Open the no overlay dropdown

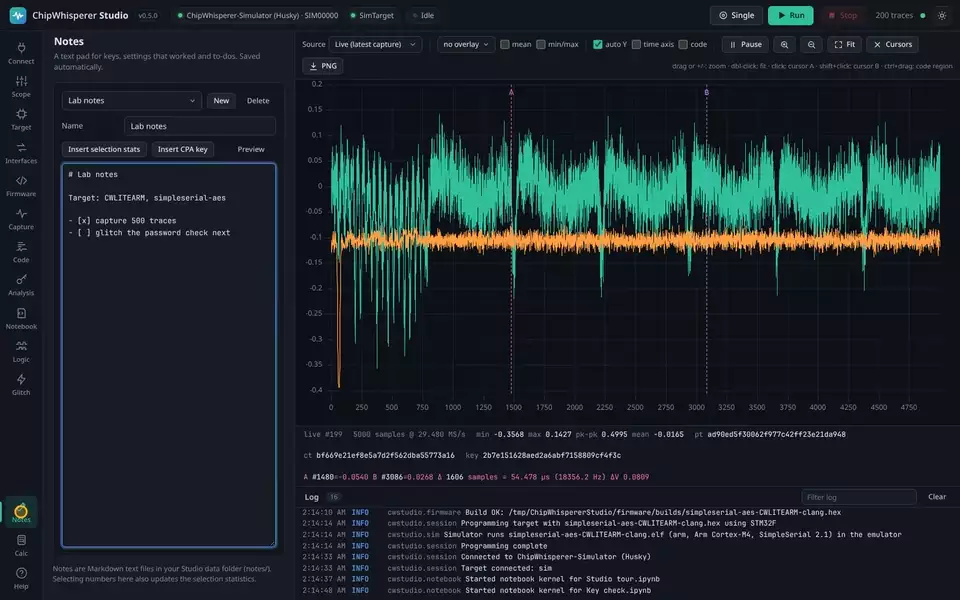pyautogui.click(x=466, y=45)
